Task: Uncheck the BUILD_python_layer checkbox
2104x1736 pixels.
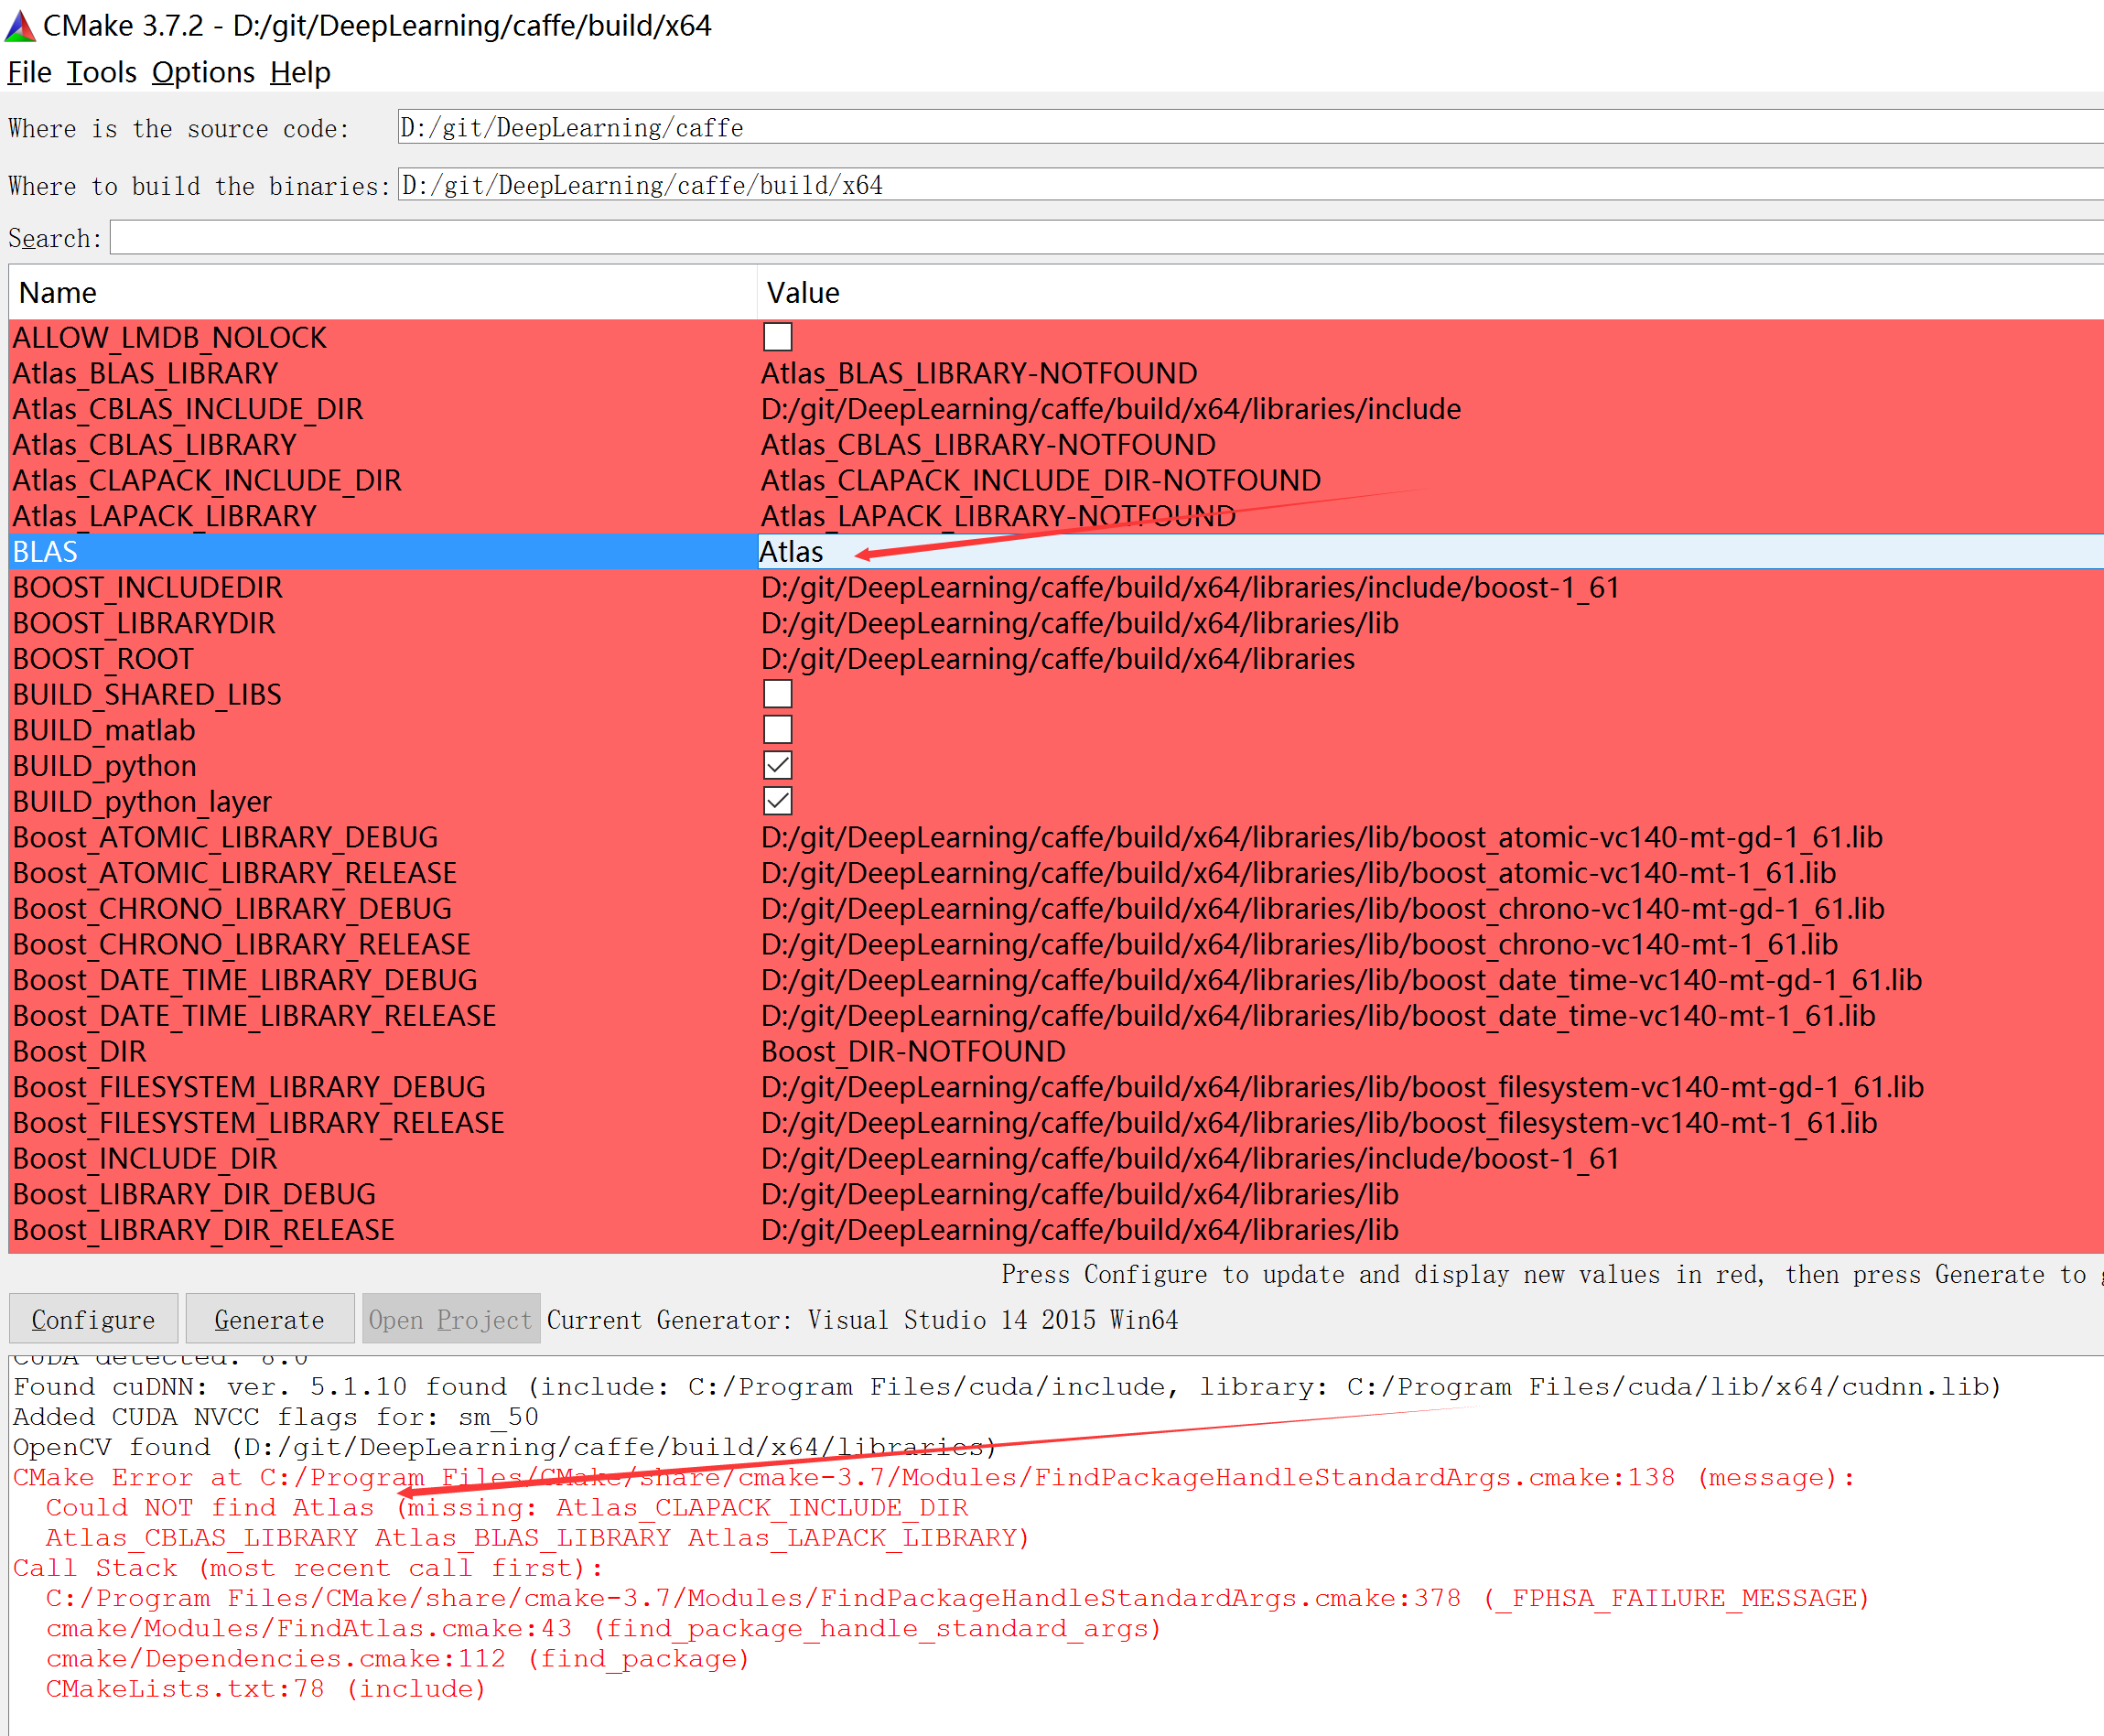Action: (x=777, y=801)
